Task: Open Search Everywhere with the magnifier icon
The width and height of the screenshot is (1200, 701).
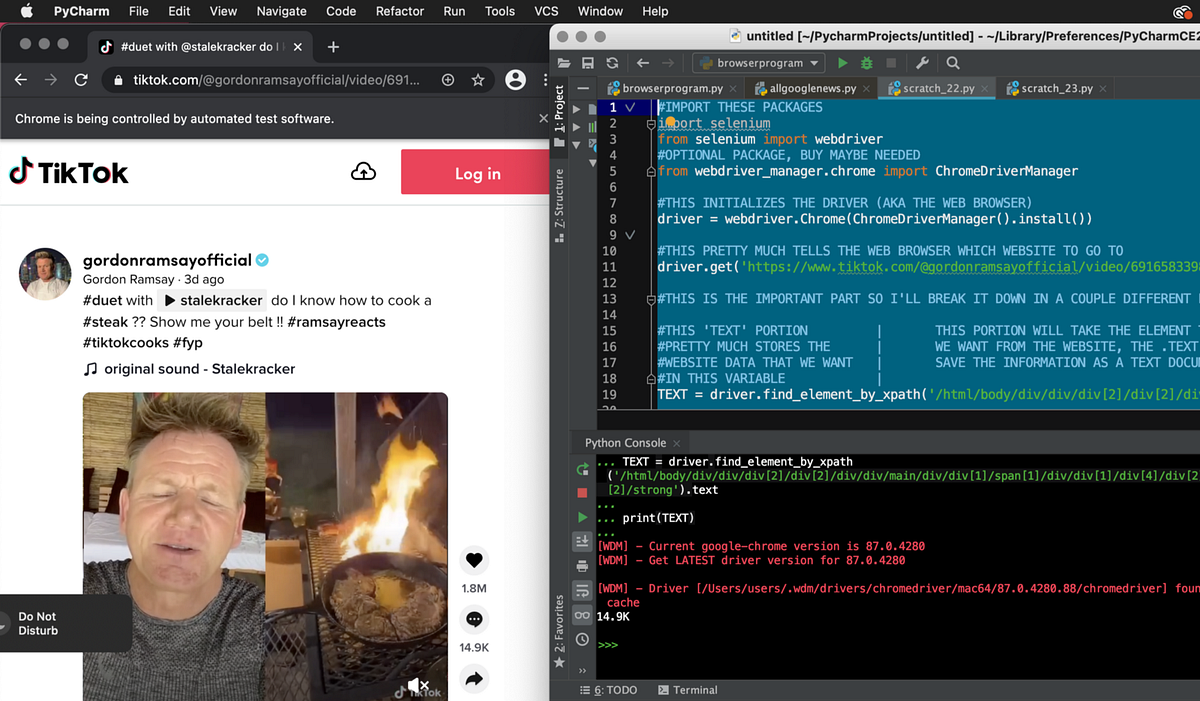Action: [x=951, y=62]
